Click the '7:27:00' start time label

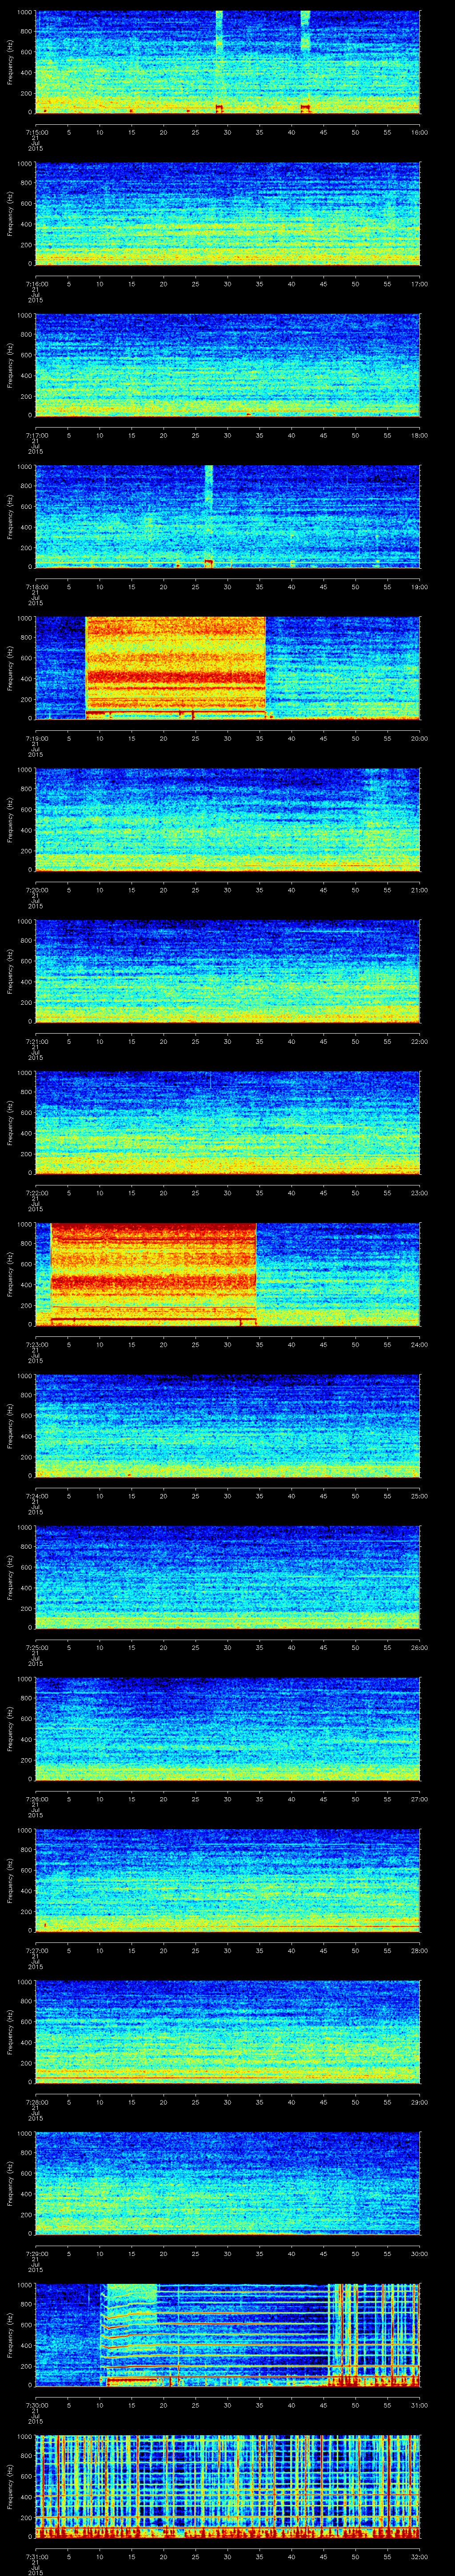[36, 1950]
